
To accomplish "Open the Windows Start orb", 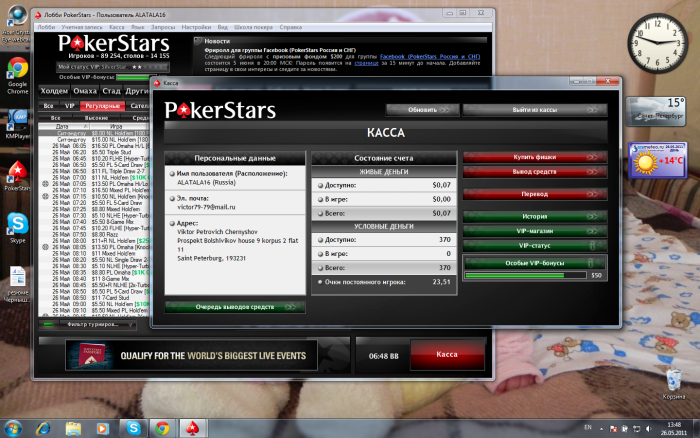I will click(x=12, y=429).
